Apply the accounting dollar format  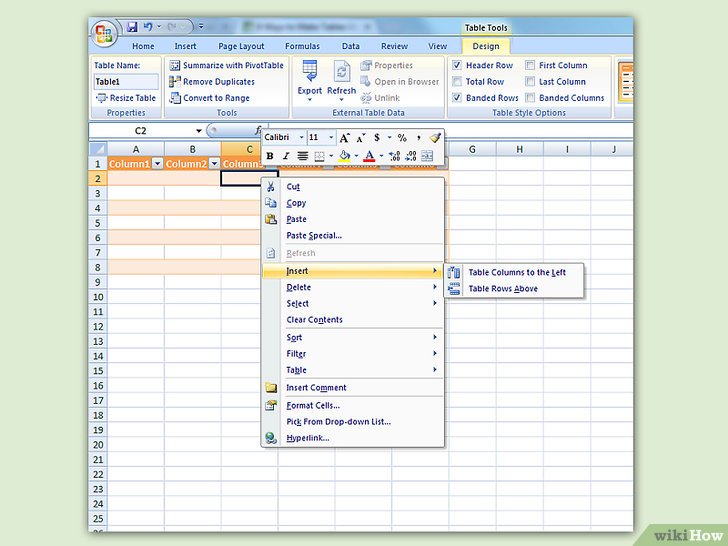point(377,138)
